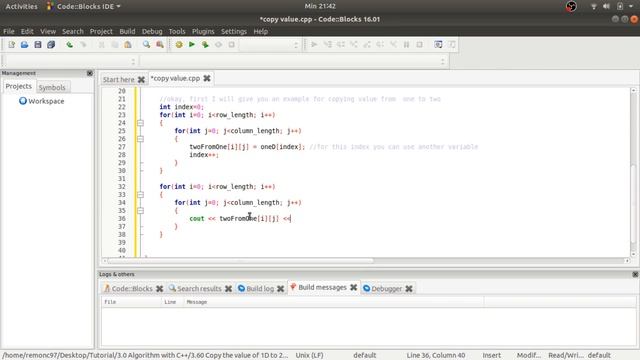This screenshot has width=640, height=360.
Task: Open the system menu arrow in top bar
Action: click(631, 6)
